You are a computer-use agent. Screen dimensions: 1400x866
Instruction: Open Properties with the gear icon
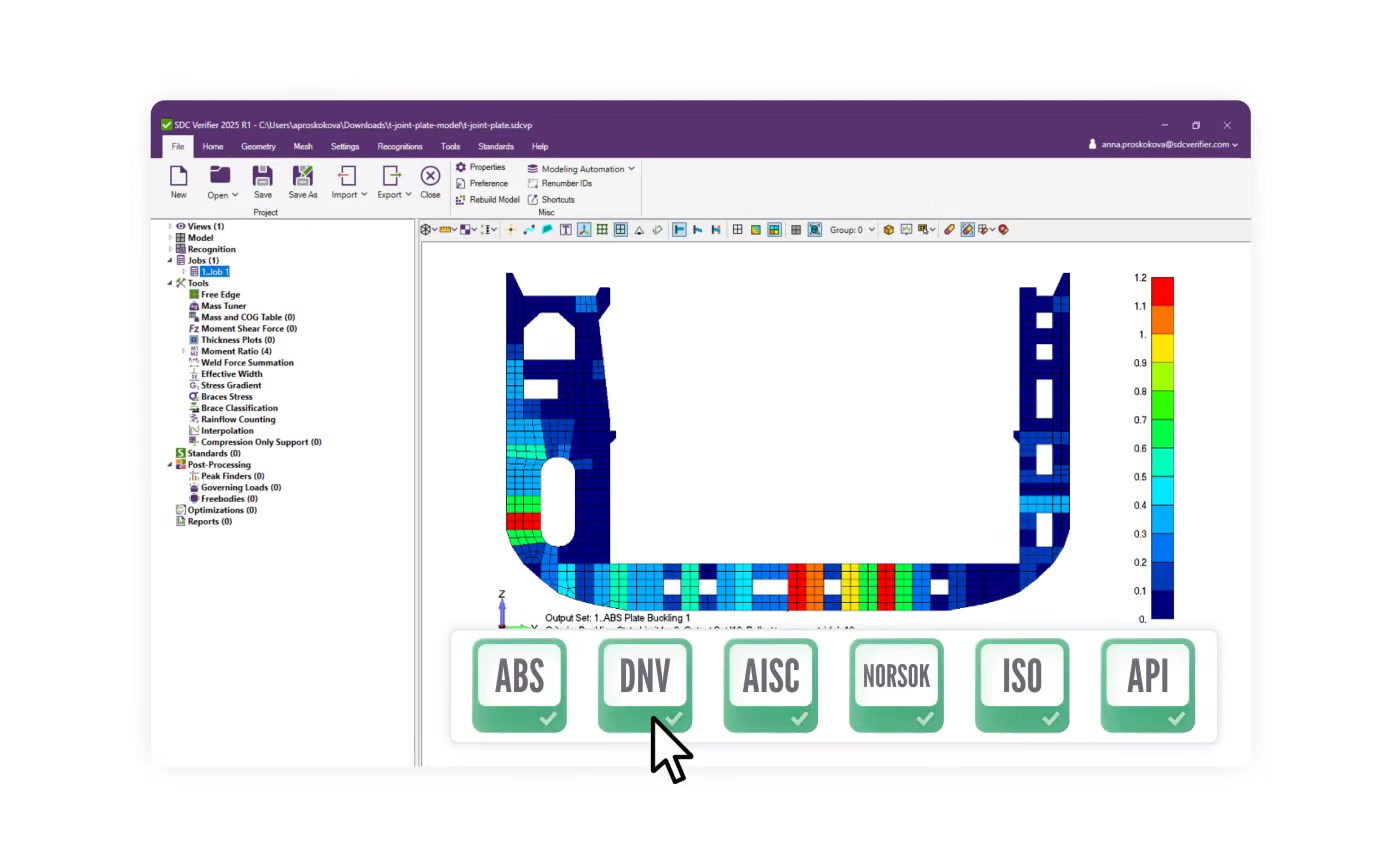480,167
